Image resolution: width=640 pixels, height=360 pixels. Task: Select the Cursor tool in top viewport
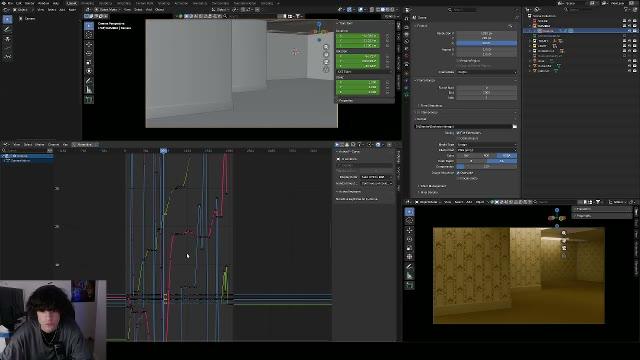click(89, 35)
